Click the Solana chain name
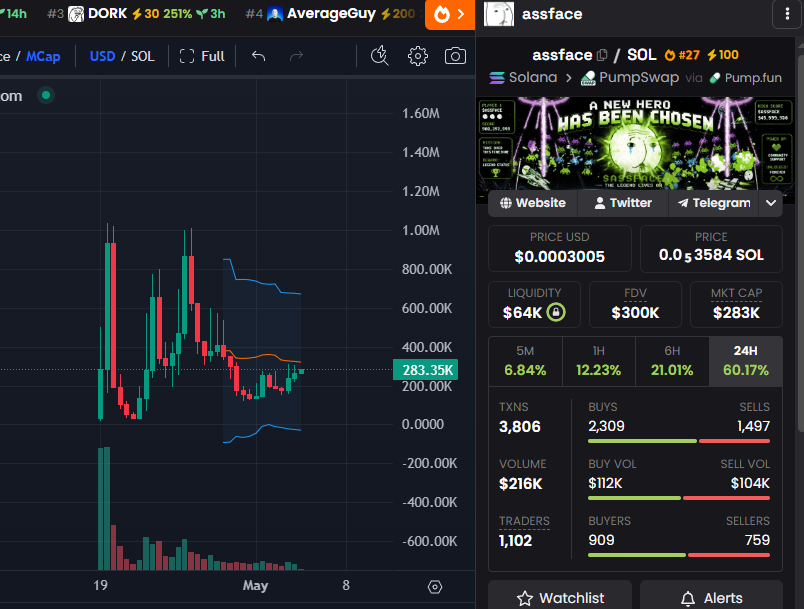804x609 pixels. [533, 77]
